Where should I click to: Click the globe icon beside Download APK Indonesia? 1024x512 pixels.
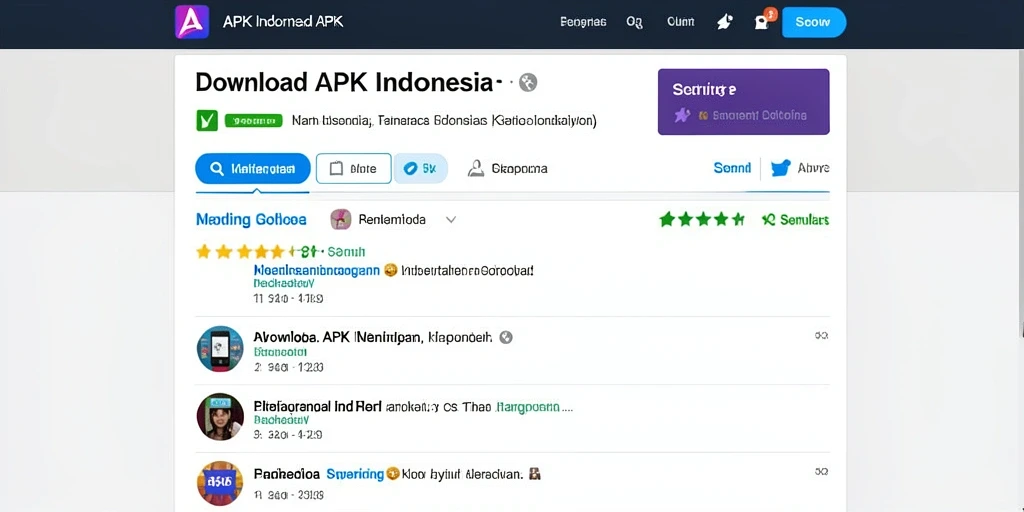tap(528, 82)
